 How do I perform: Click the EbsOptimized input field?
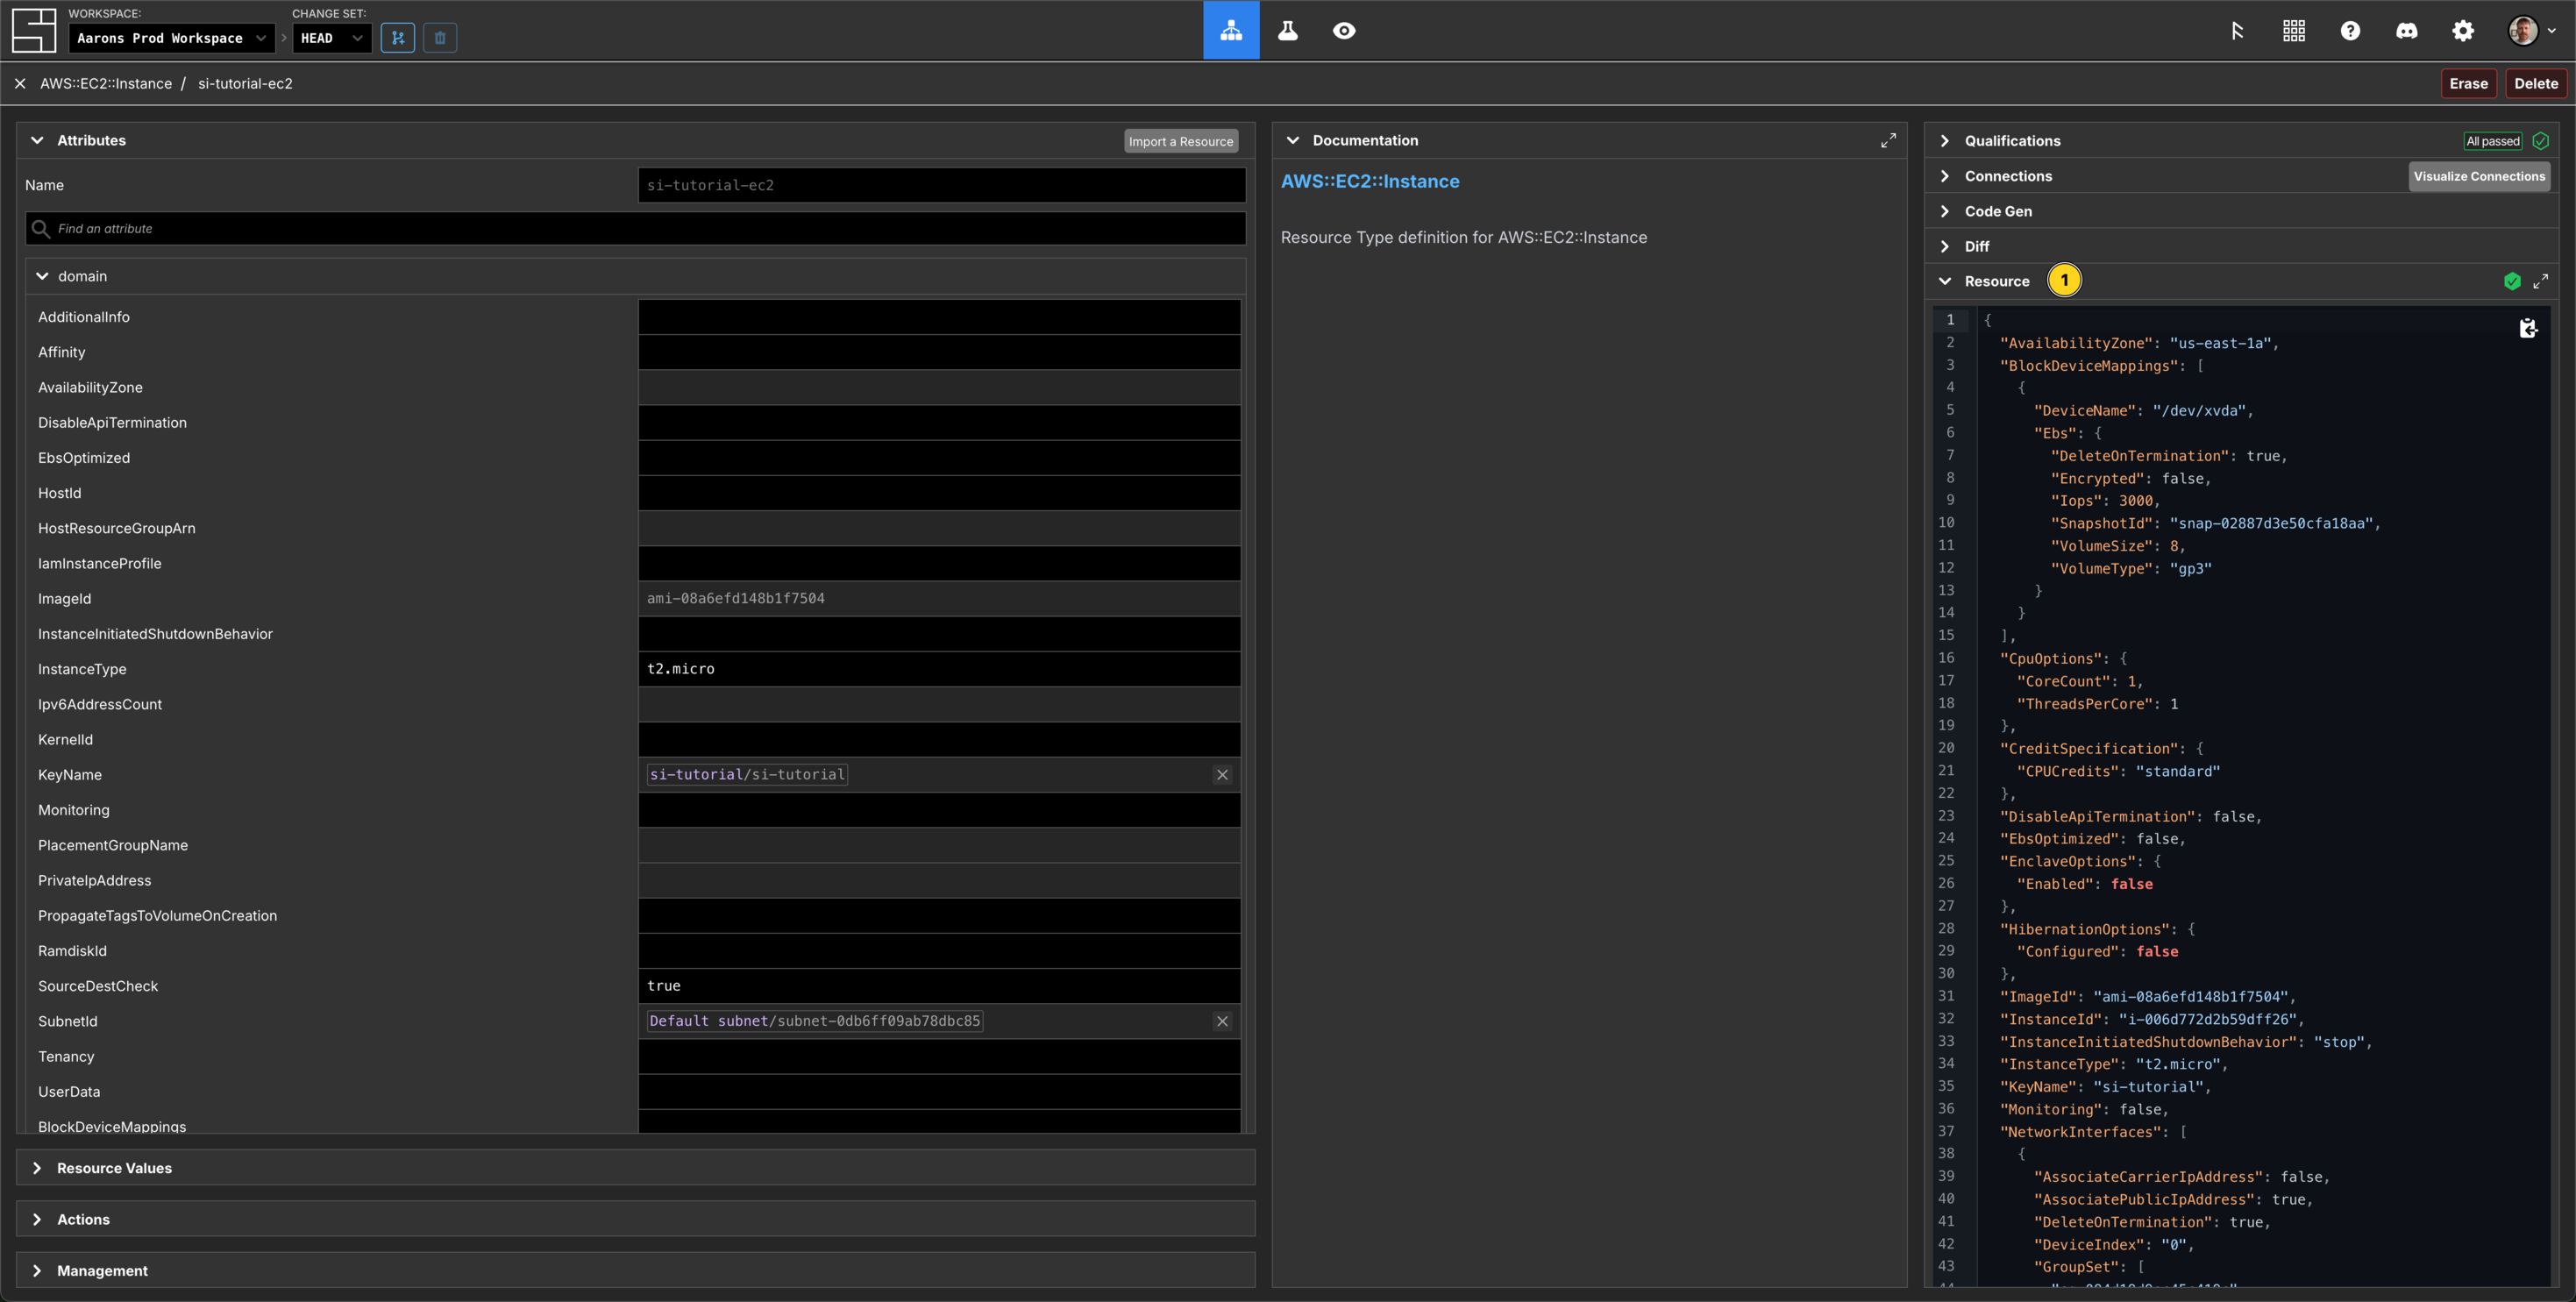[939, 458]
